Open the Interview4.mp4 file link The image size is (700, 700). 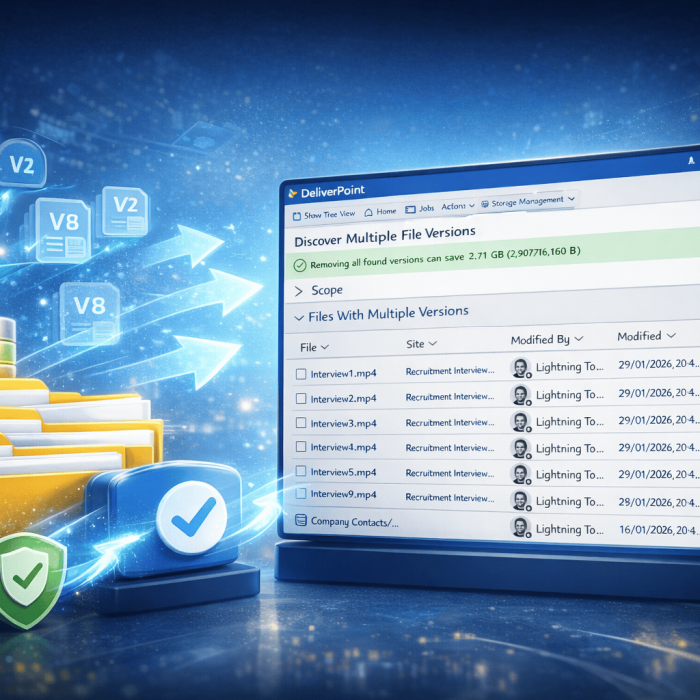[x=343, y=447]
